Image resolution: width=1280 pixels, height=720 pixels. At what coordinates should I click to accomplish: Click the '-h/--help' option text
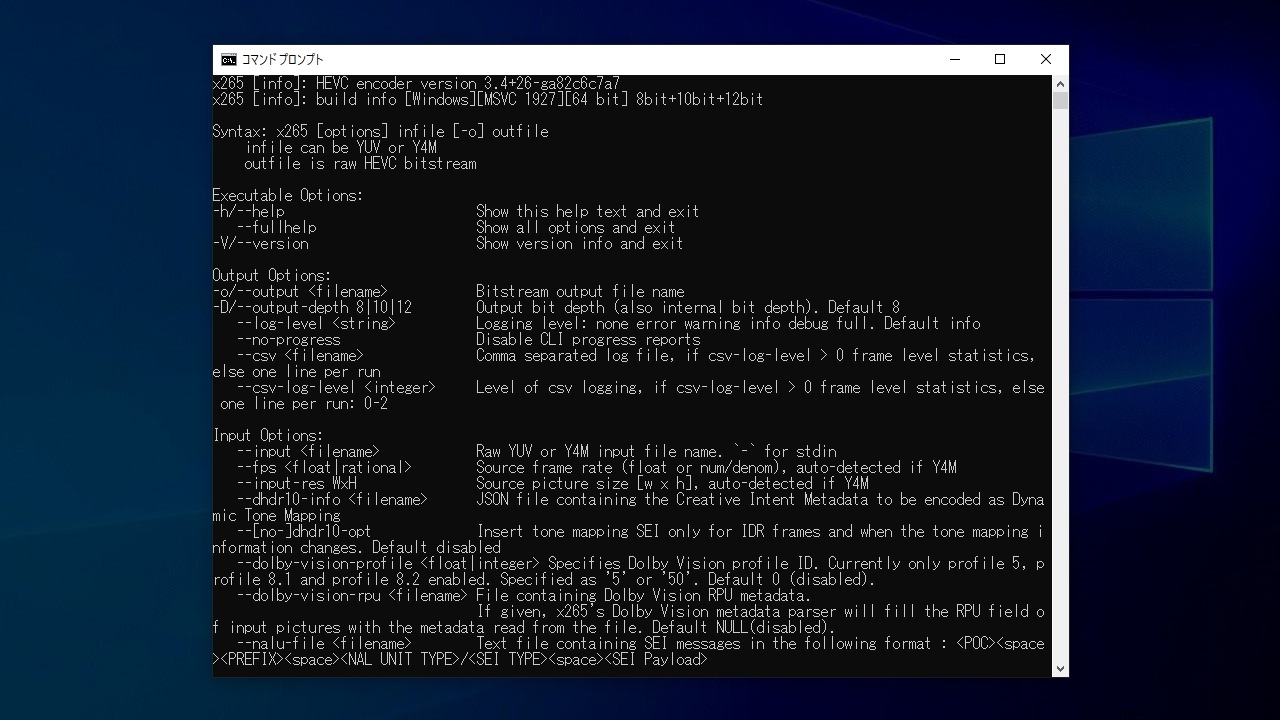[249, 212]
